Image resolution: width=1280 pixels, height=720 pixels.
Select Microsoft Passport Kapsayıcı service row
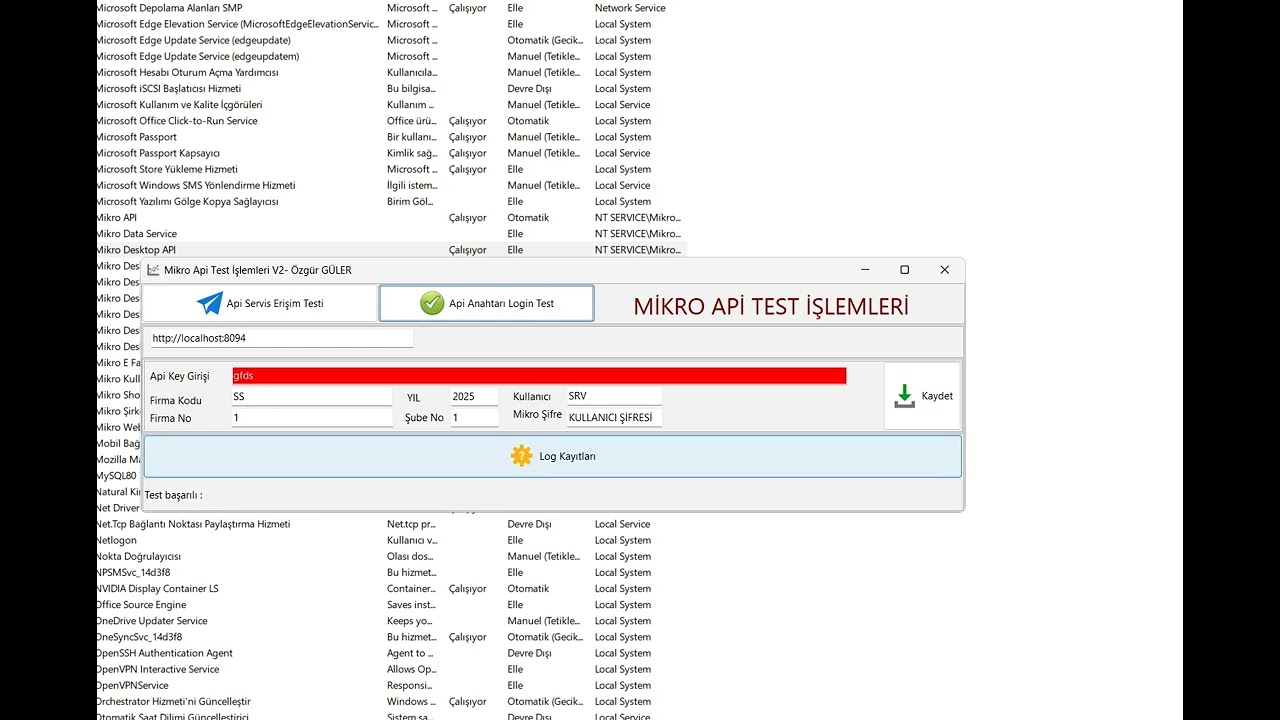pos(391,153)
